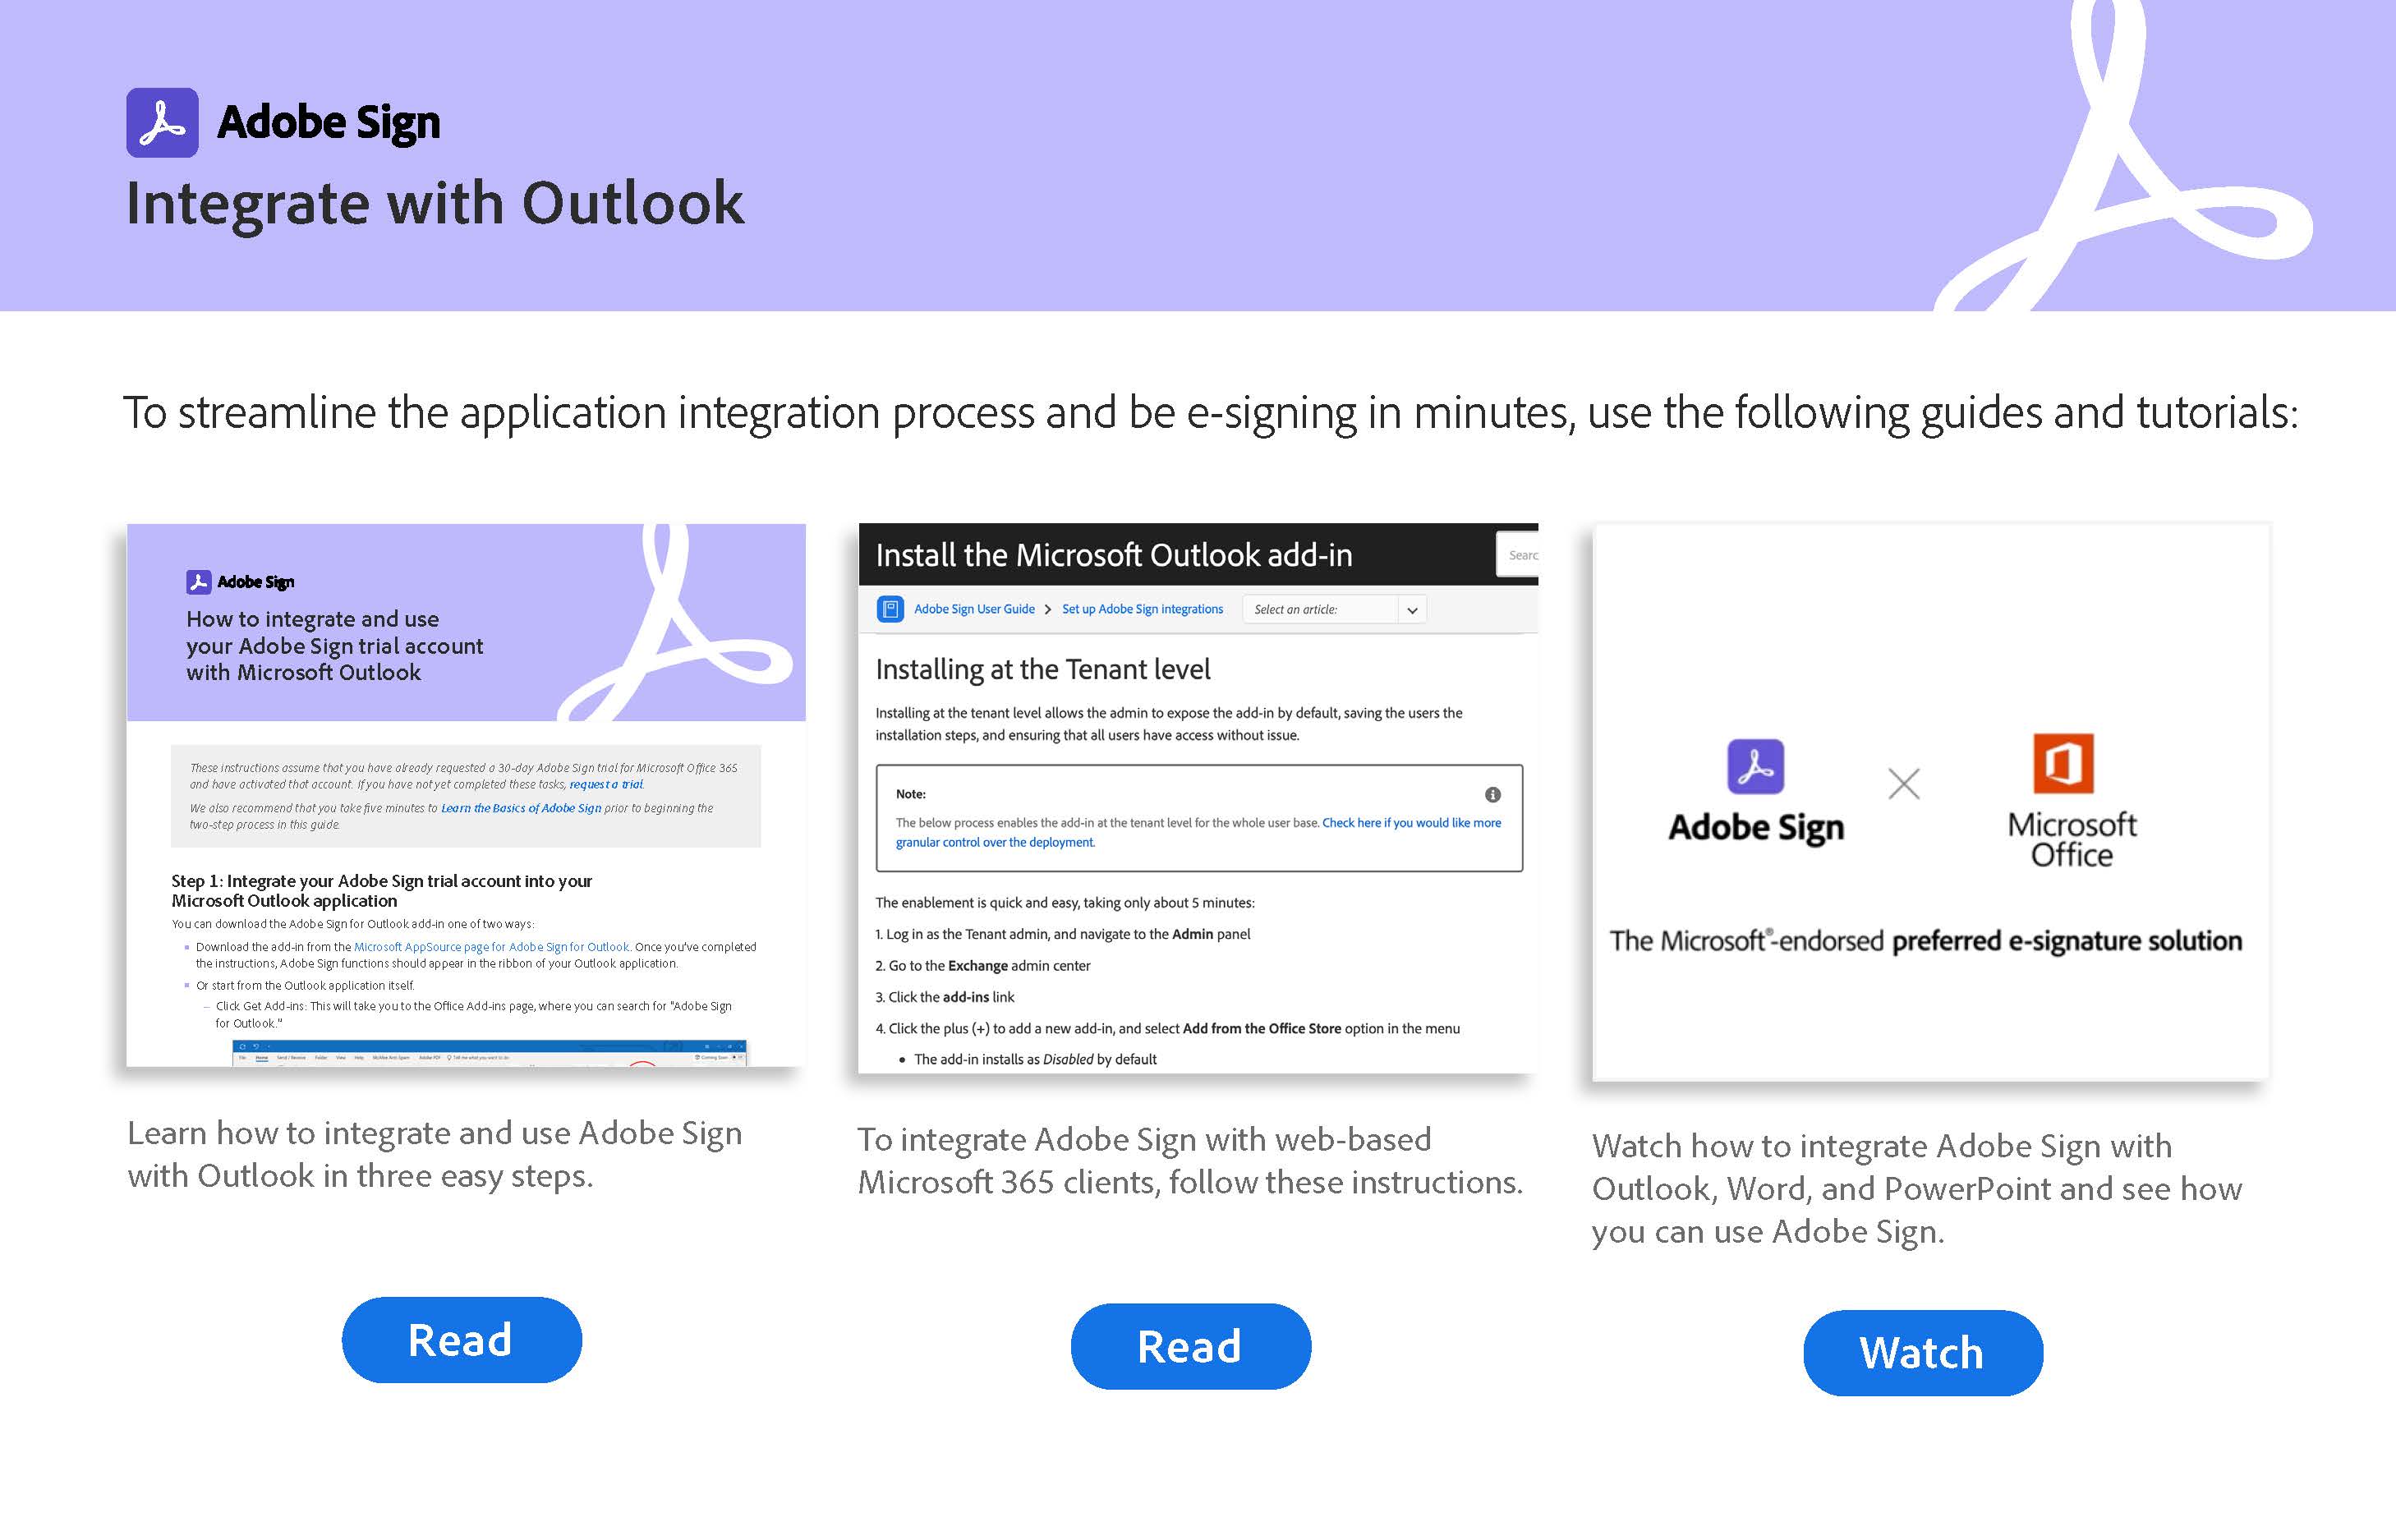Screen dimensions: 2396x1540
Task: Click the info icon in the Note box
Action: [x=1493, y=795]
